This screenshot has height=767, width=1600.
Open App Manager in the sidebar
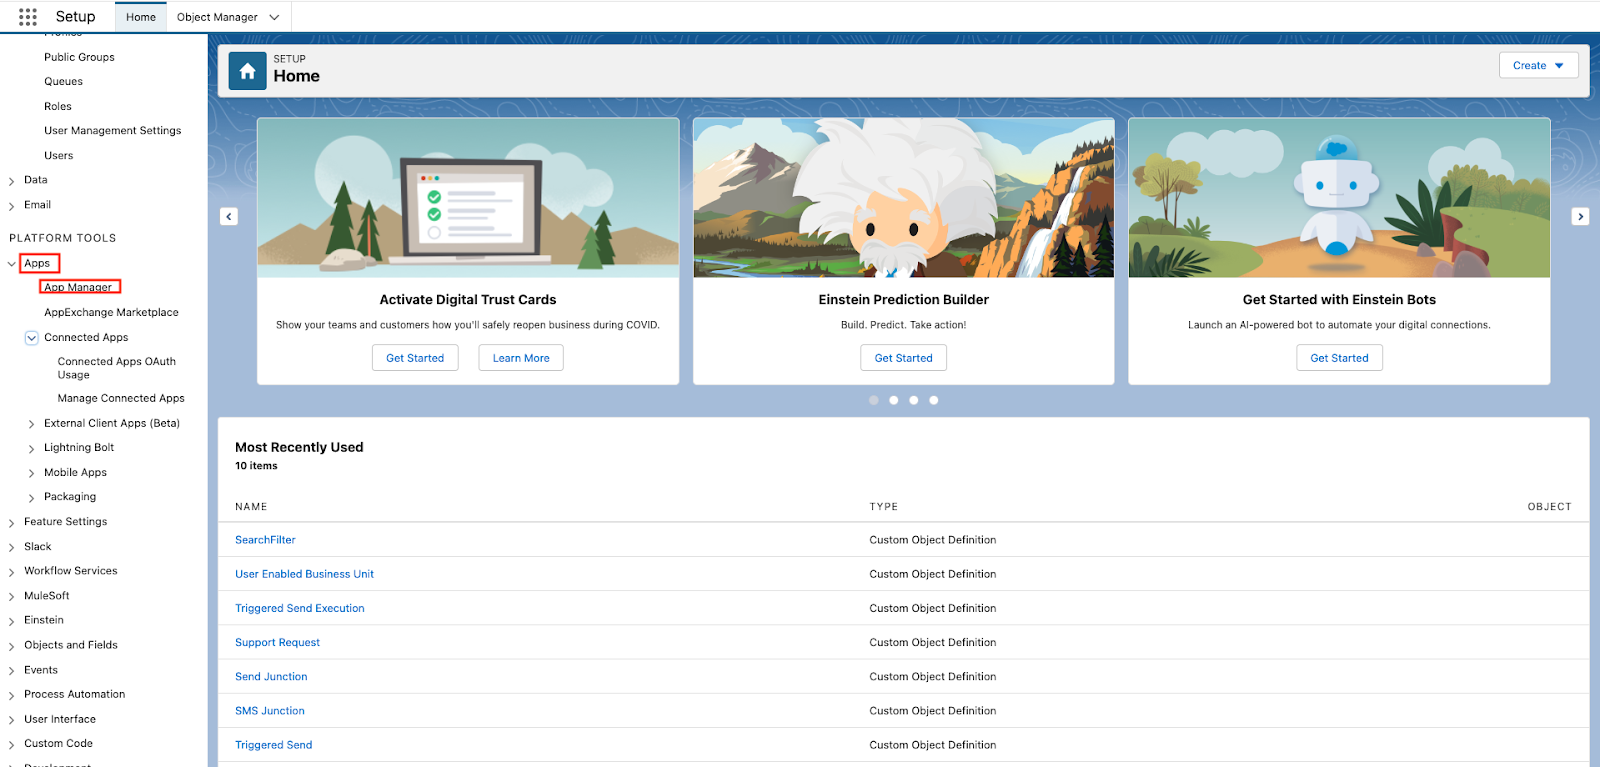click(x=78, y=287)
